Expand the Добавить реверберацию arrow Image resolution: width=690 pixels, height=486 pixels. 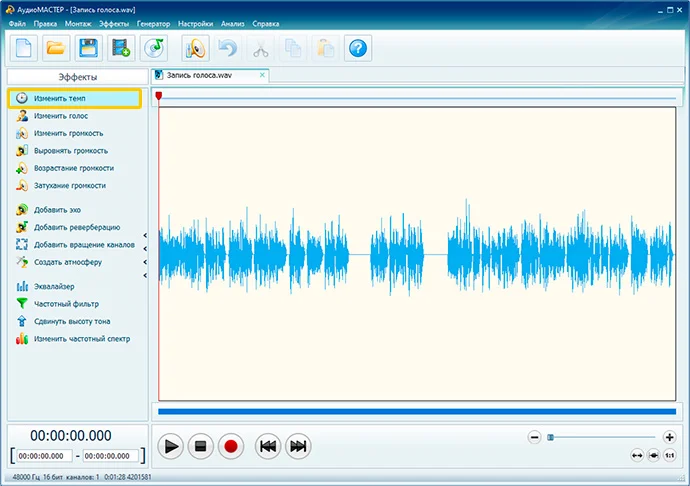pyautogui.click(x=145, y=236)
